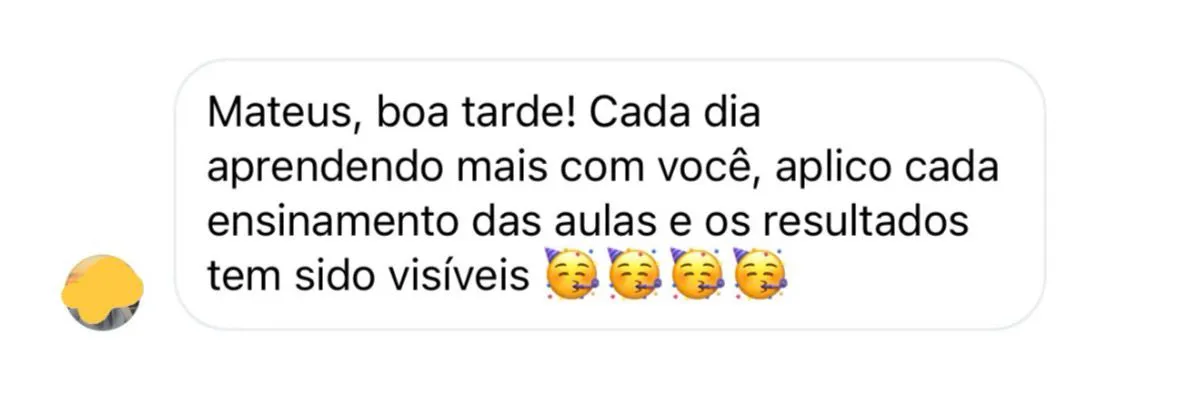This screenshot has height=416, width=1193.
Task: Select the second party-face emoji in message
Action: pyautogui.click(x=635, y=273)
